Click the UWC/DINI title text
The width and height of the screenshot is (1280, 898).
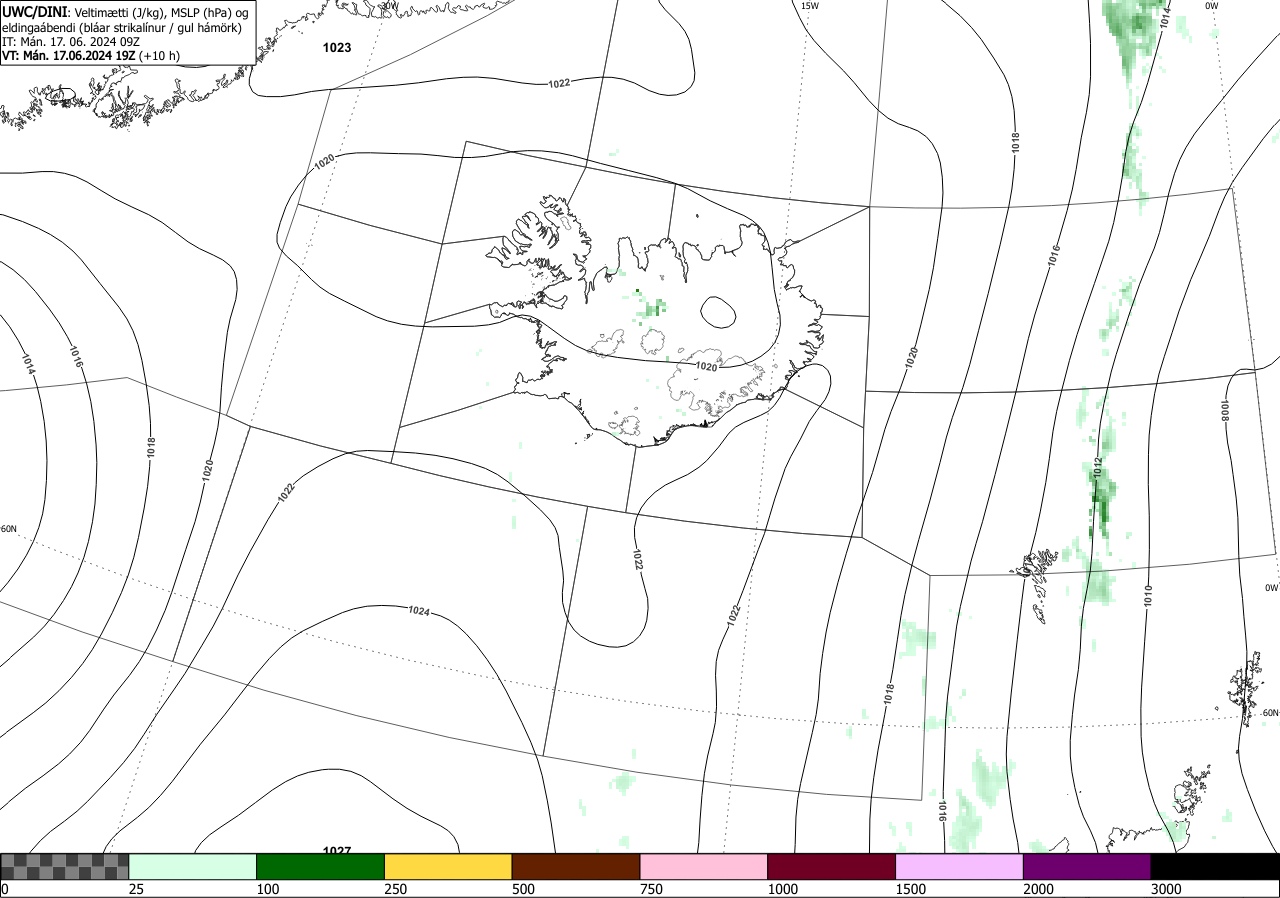point(35,12)
